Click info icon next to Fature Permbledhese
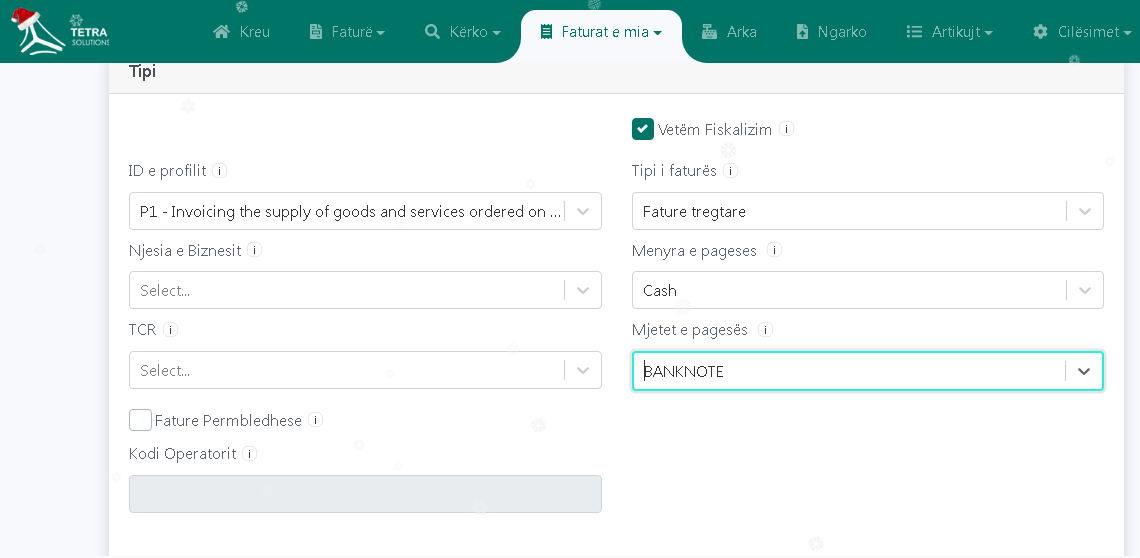The image size is (1140, 558). [x=316, y=420]
